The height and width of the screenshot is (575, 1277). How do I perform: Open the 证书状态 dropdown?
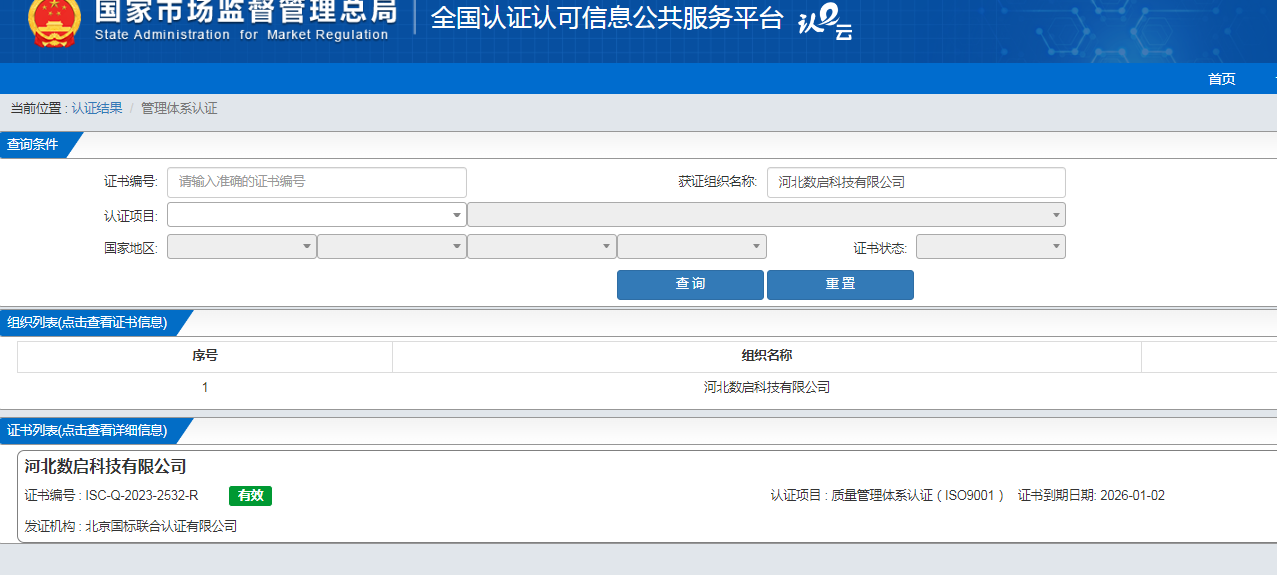coord(991,246)
